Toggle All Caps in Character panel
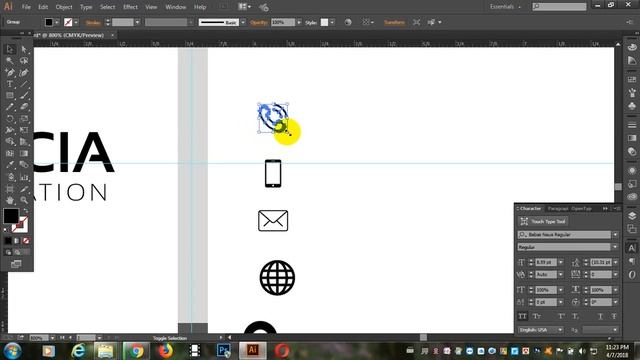 tap(522, 316)
